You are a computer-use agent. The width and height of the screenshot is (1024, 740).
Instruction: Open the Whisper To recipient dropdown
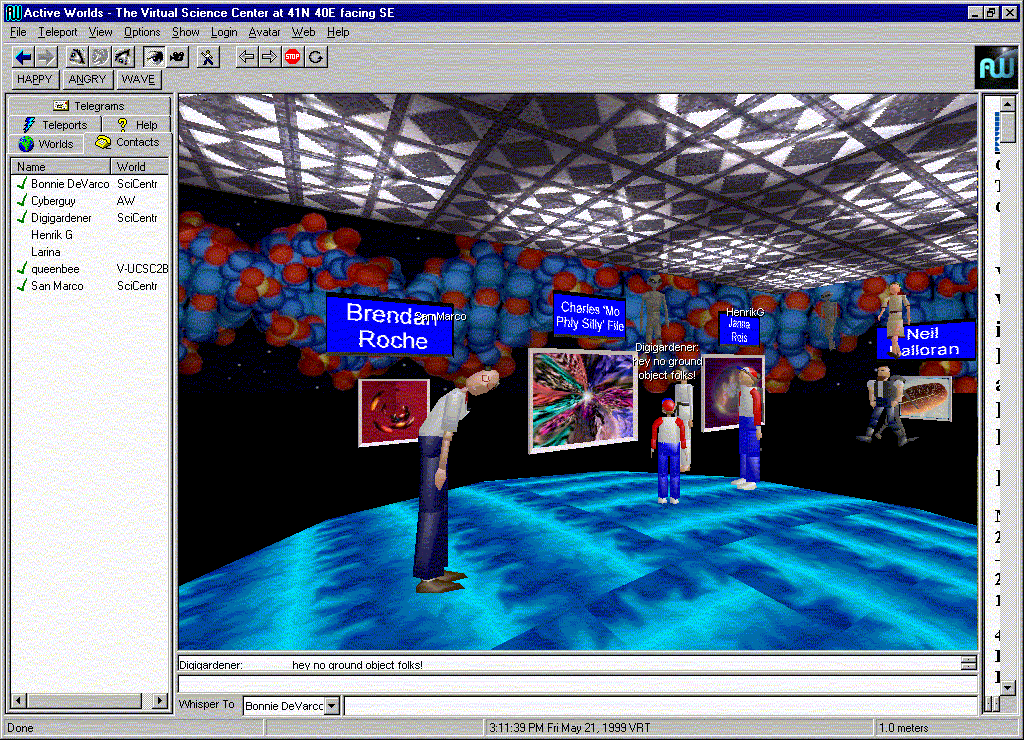[332, 705]
